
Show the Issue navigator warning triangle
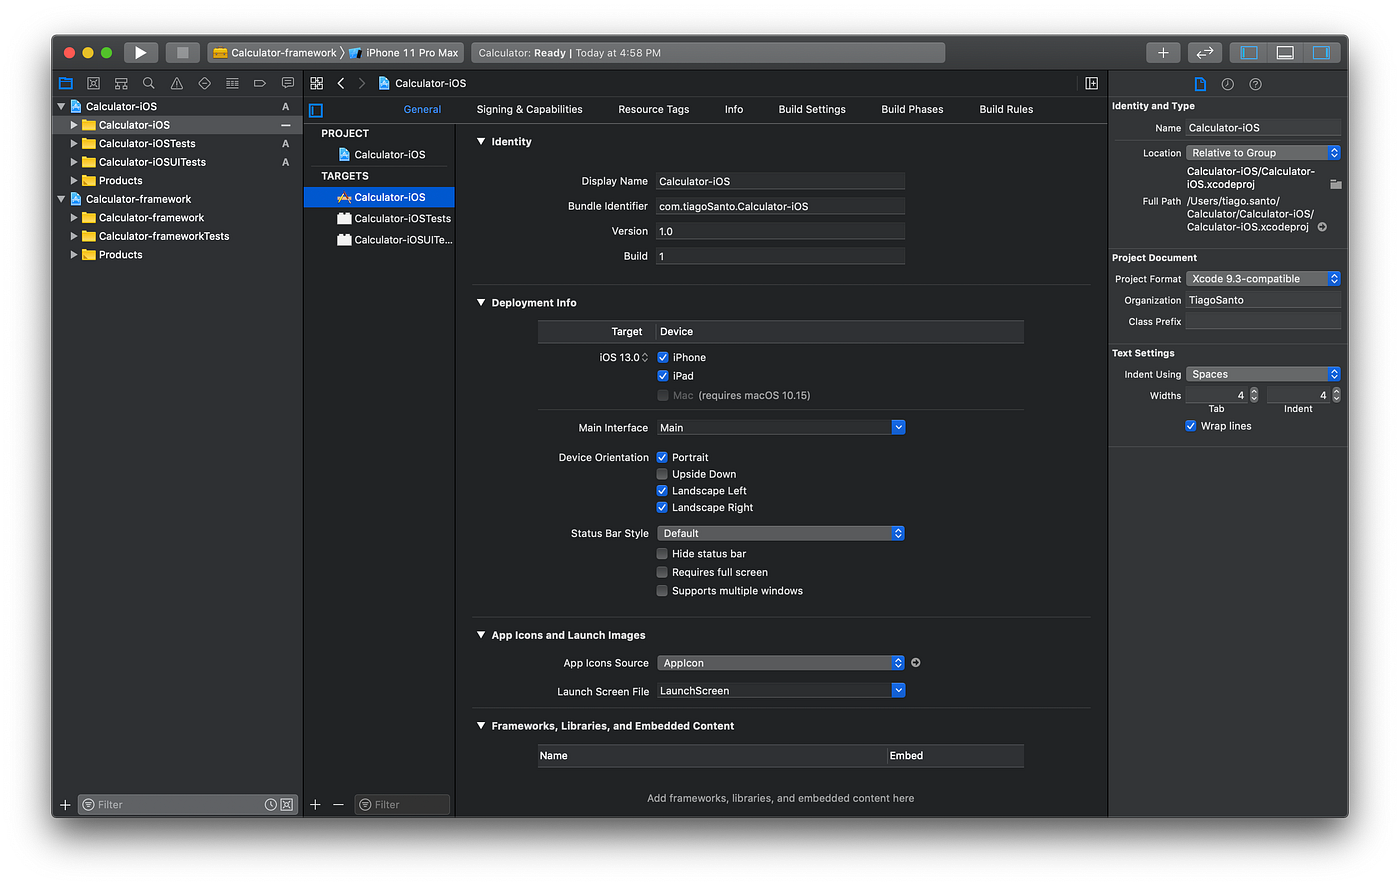click(176, 83)
